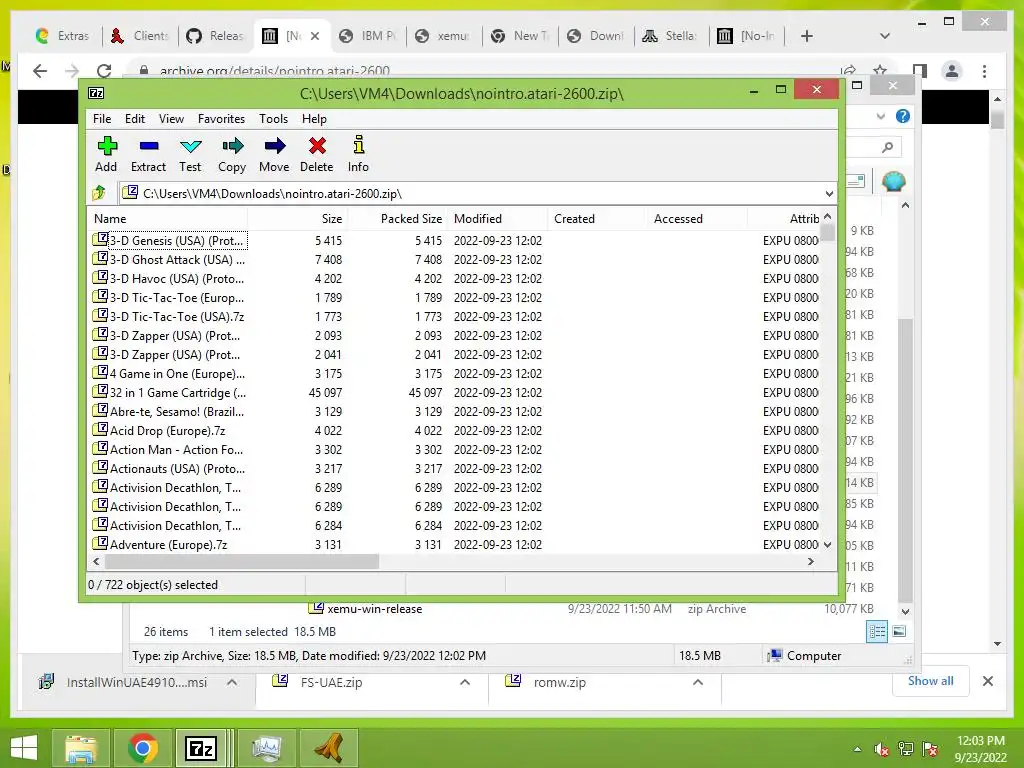Expand InstallWinUAE download options chevron
Viewport: 1024px width, 768px height.
(x=231, y=682)
